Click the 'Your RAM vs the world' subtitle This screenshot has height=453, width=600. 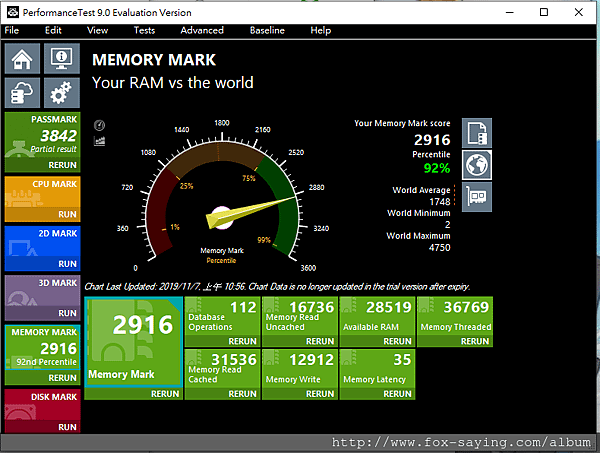173,83
